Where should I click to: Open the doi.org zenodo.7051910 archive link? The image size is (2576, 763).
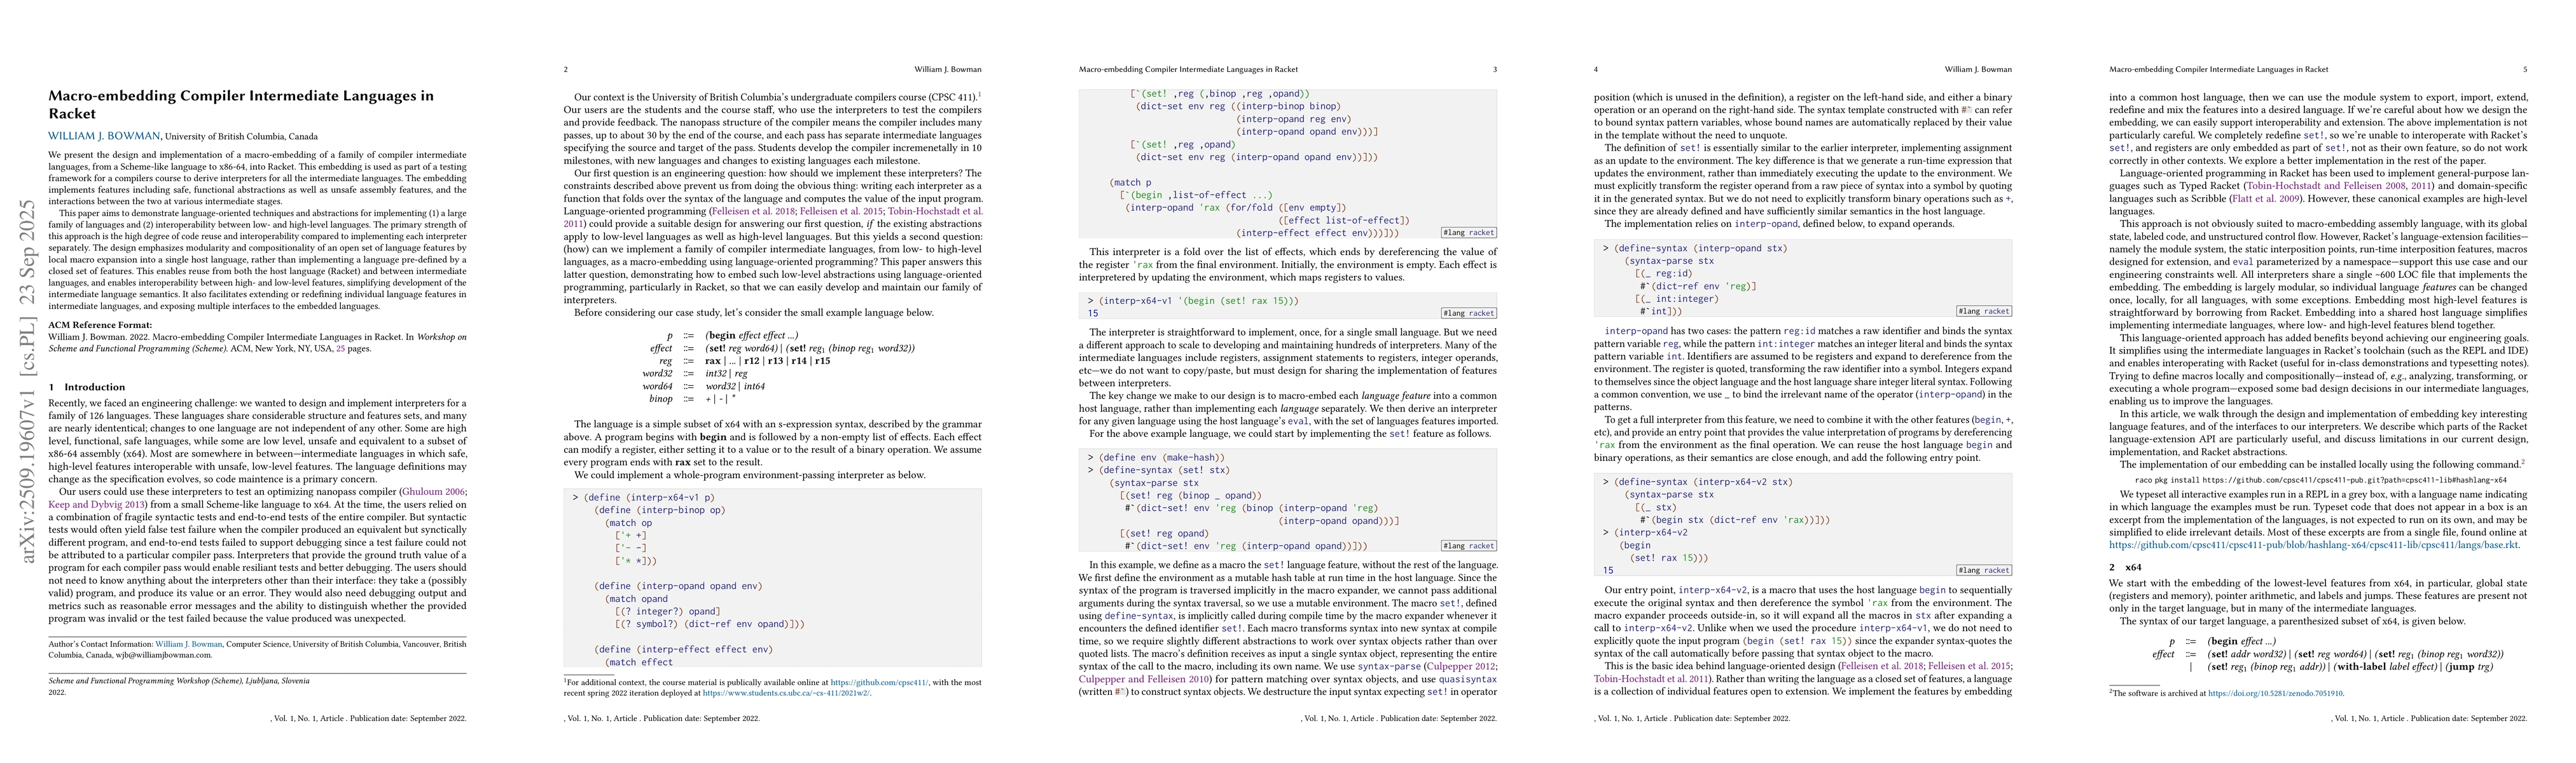tap(2275, 692)
